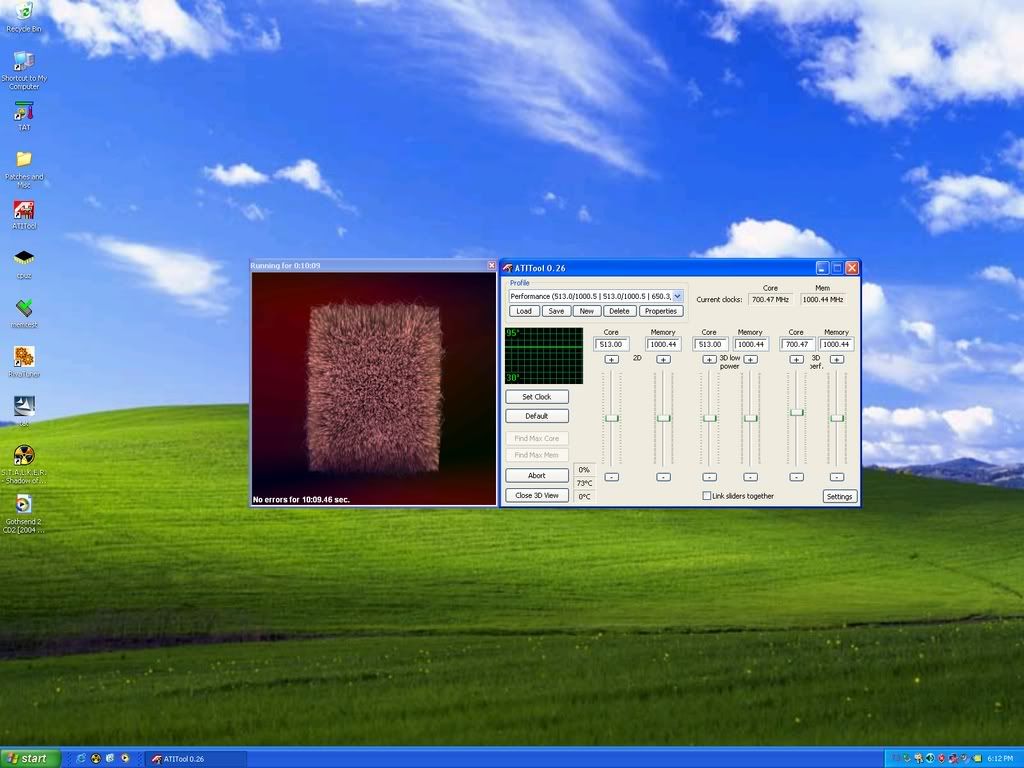Decrease 2D Memory clock with its minus button

[664, 477]
